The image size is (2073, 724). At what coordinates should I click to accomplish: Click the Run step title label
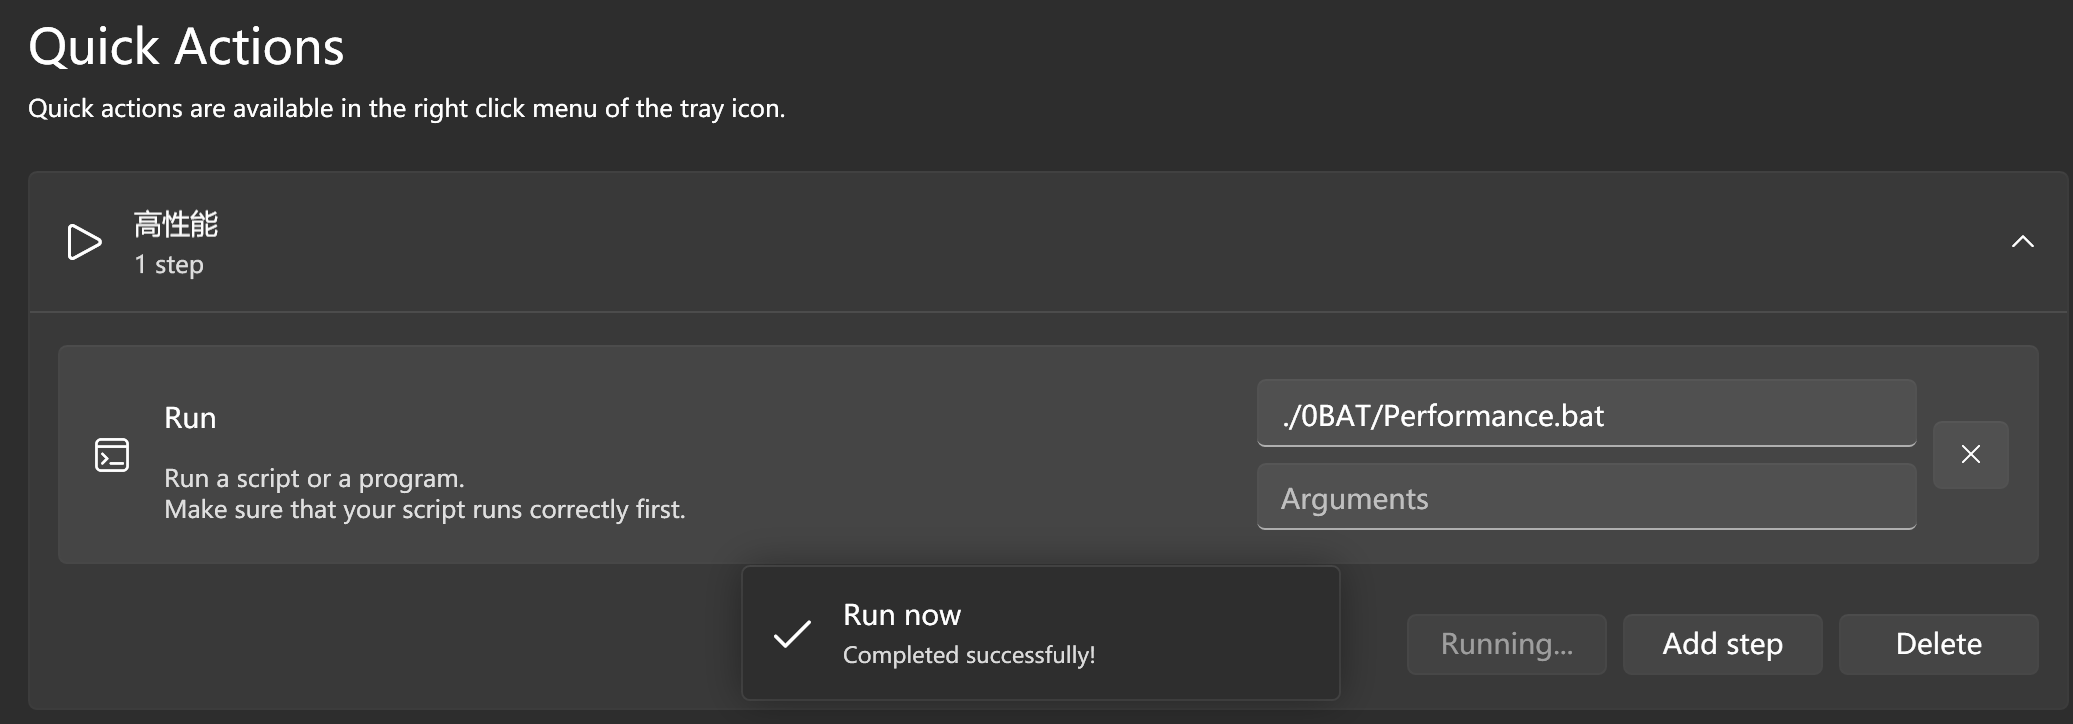[x=191, y=418]
